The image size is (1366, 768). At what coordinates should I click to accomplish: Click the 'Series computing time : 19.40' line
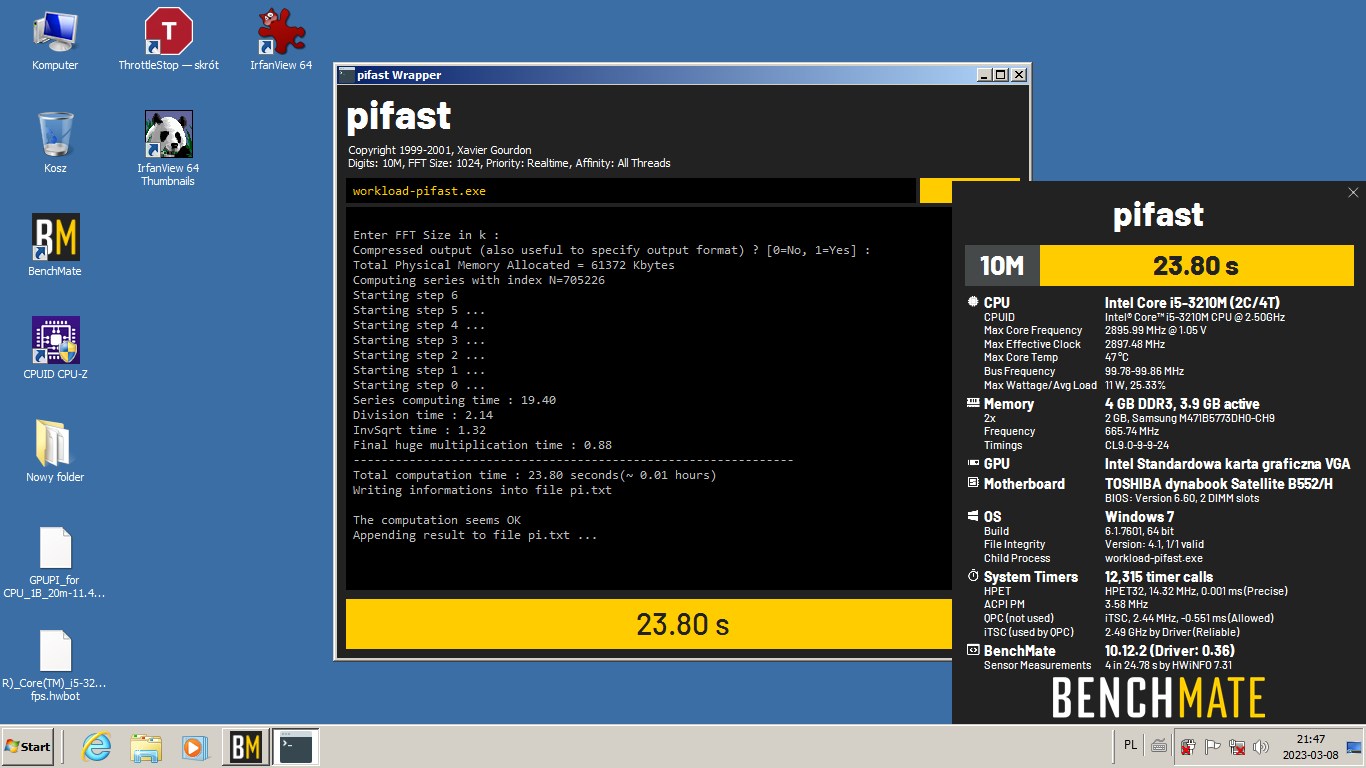click(454, 400)
